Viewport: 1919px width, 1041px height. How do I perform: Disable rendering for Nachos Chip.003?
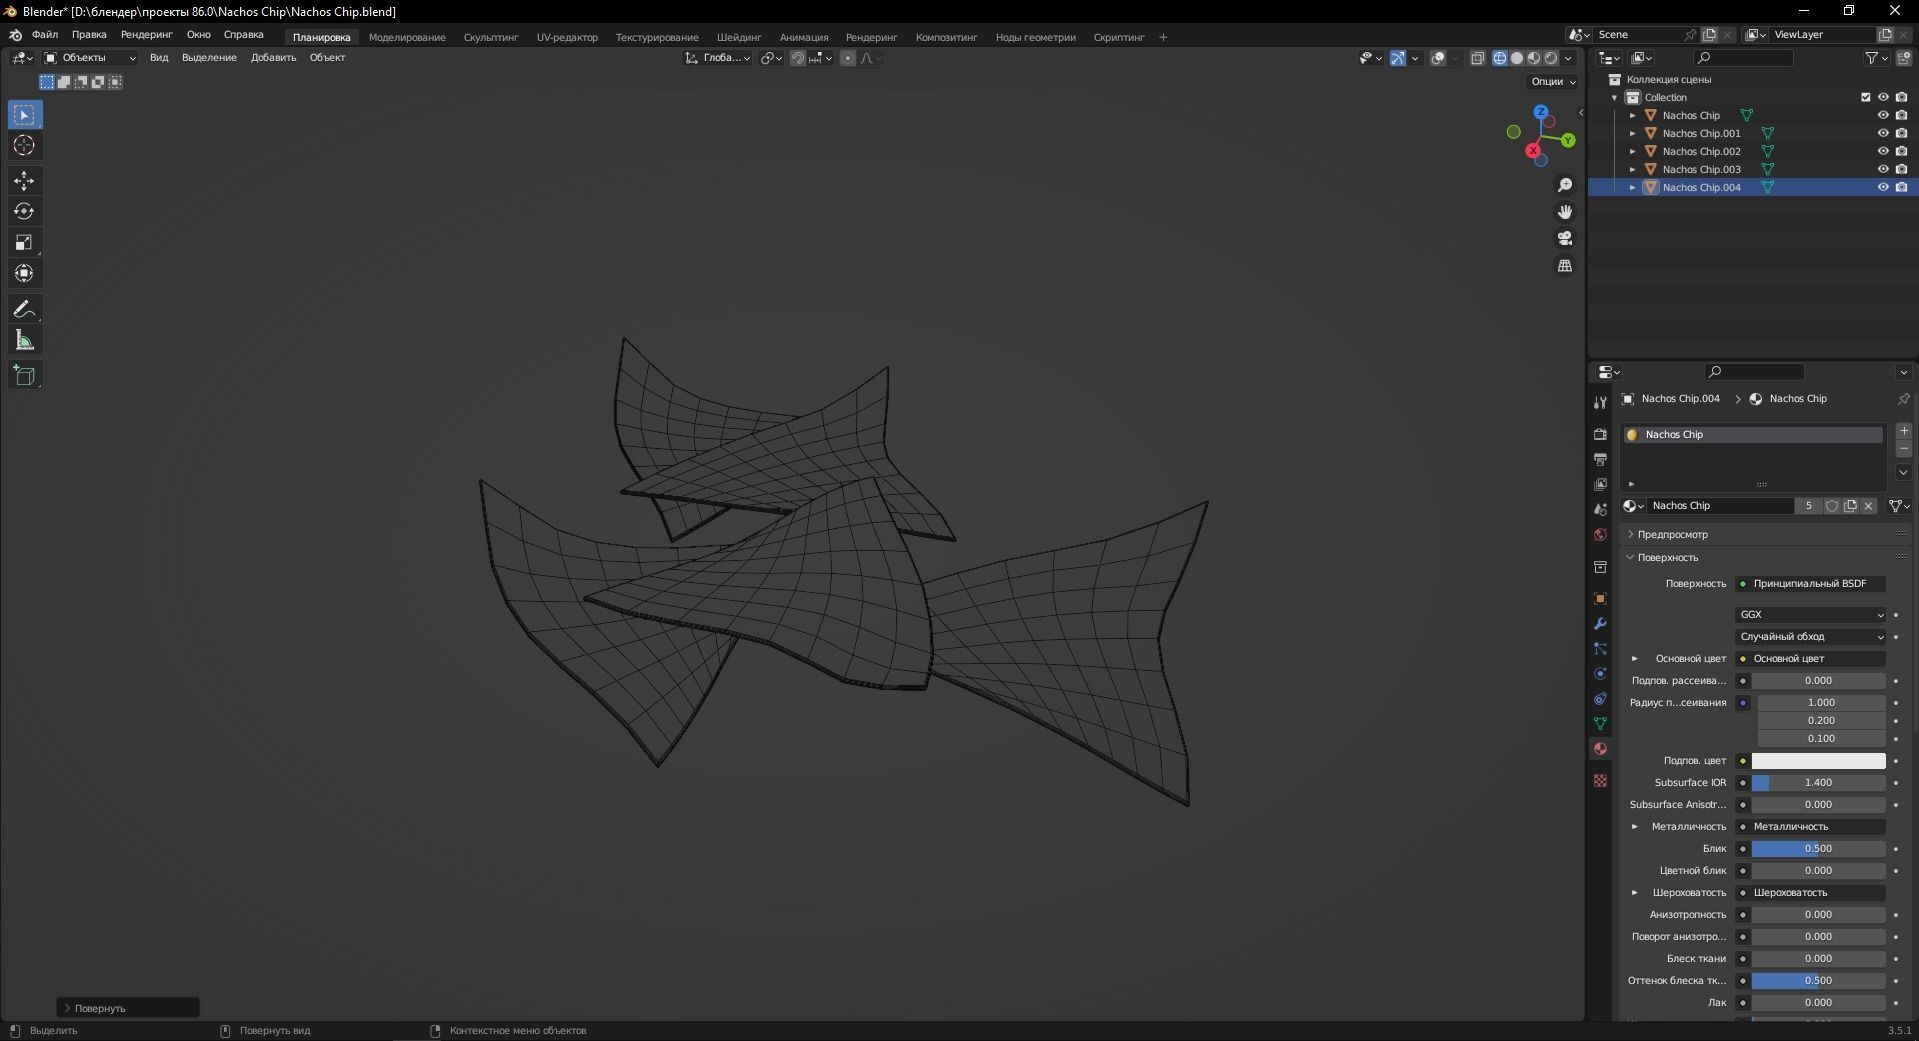(x=1901, y=169)
